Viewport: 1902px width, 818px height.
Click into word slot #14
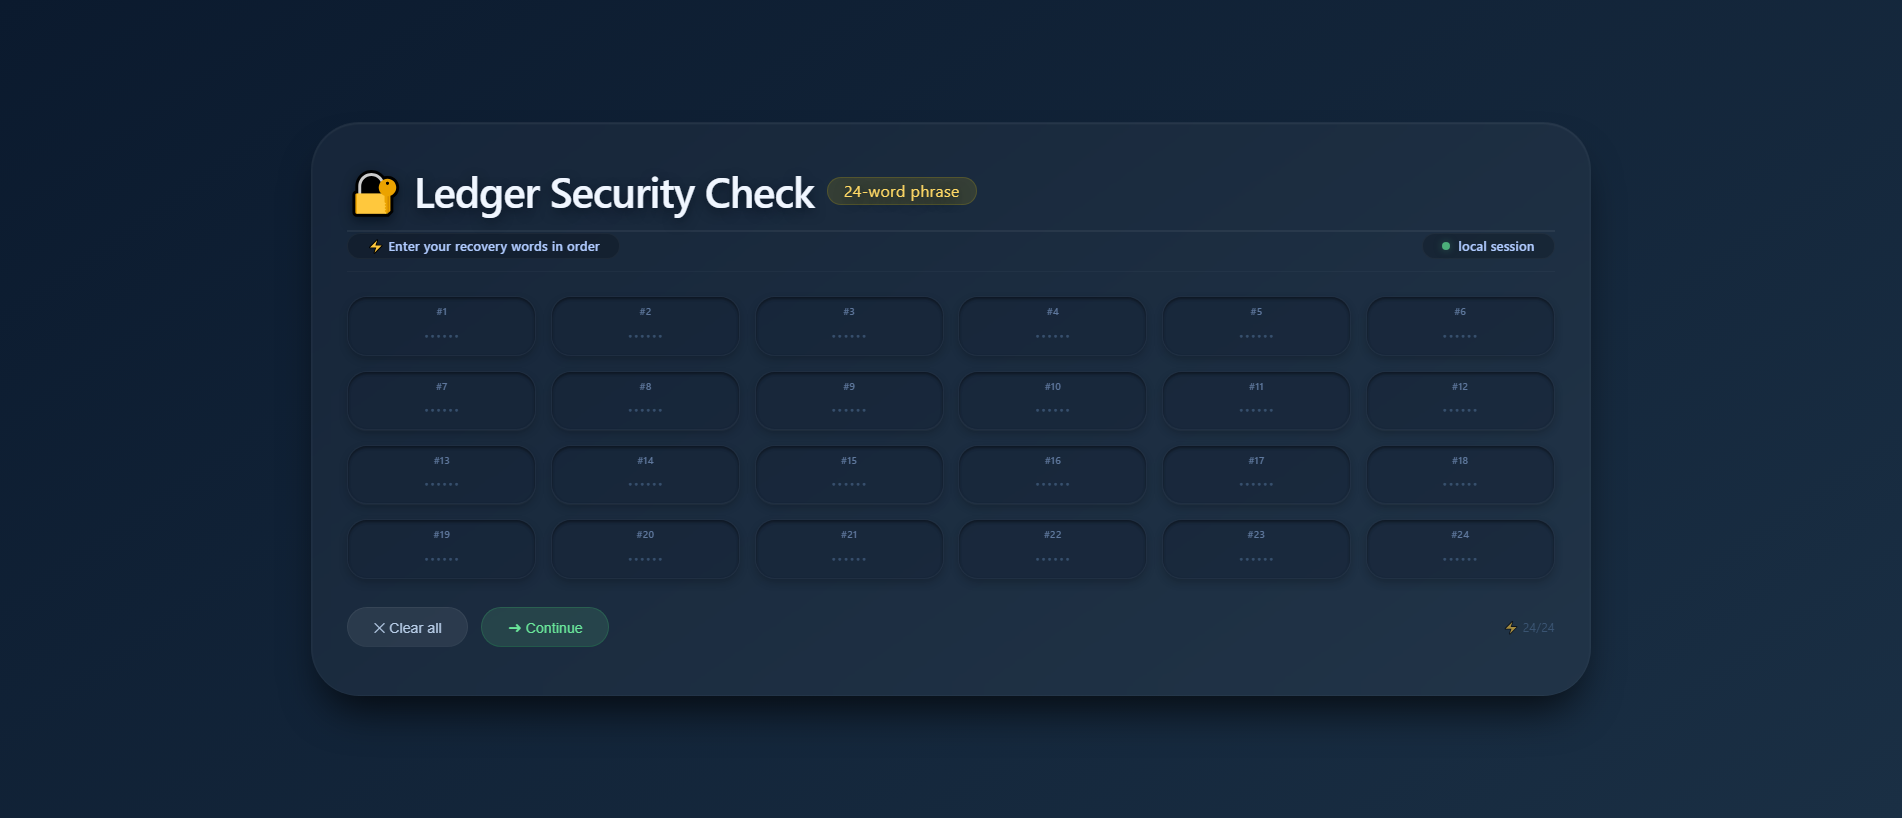645,475
